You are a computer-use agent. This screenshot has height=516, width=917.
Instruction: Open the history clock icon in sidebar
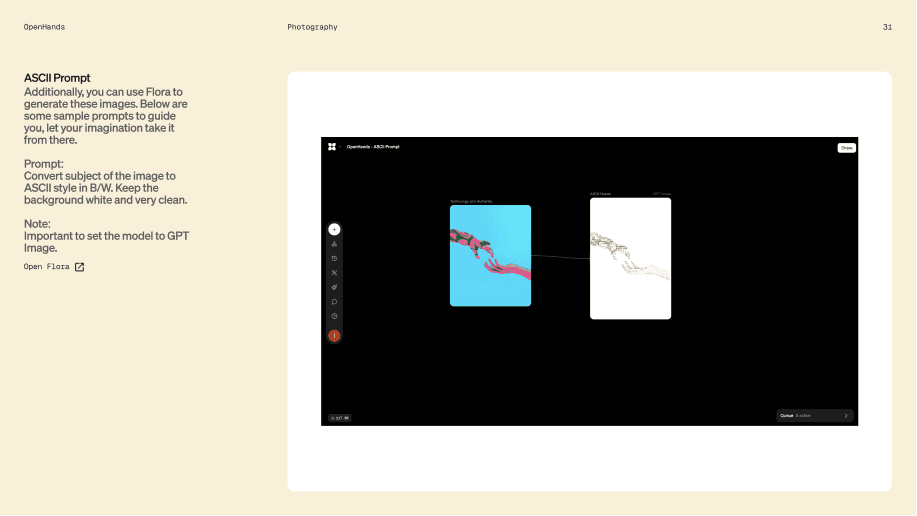(x=335, y=259)
